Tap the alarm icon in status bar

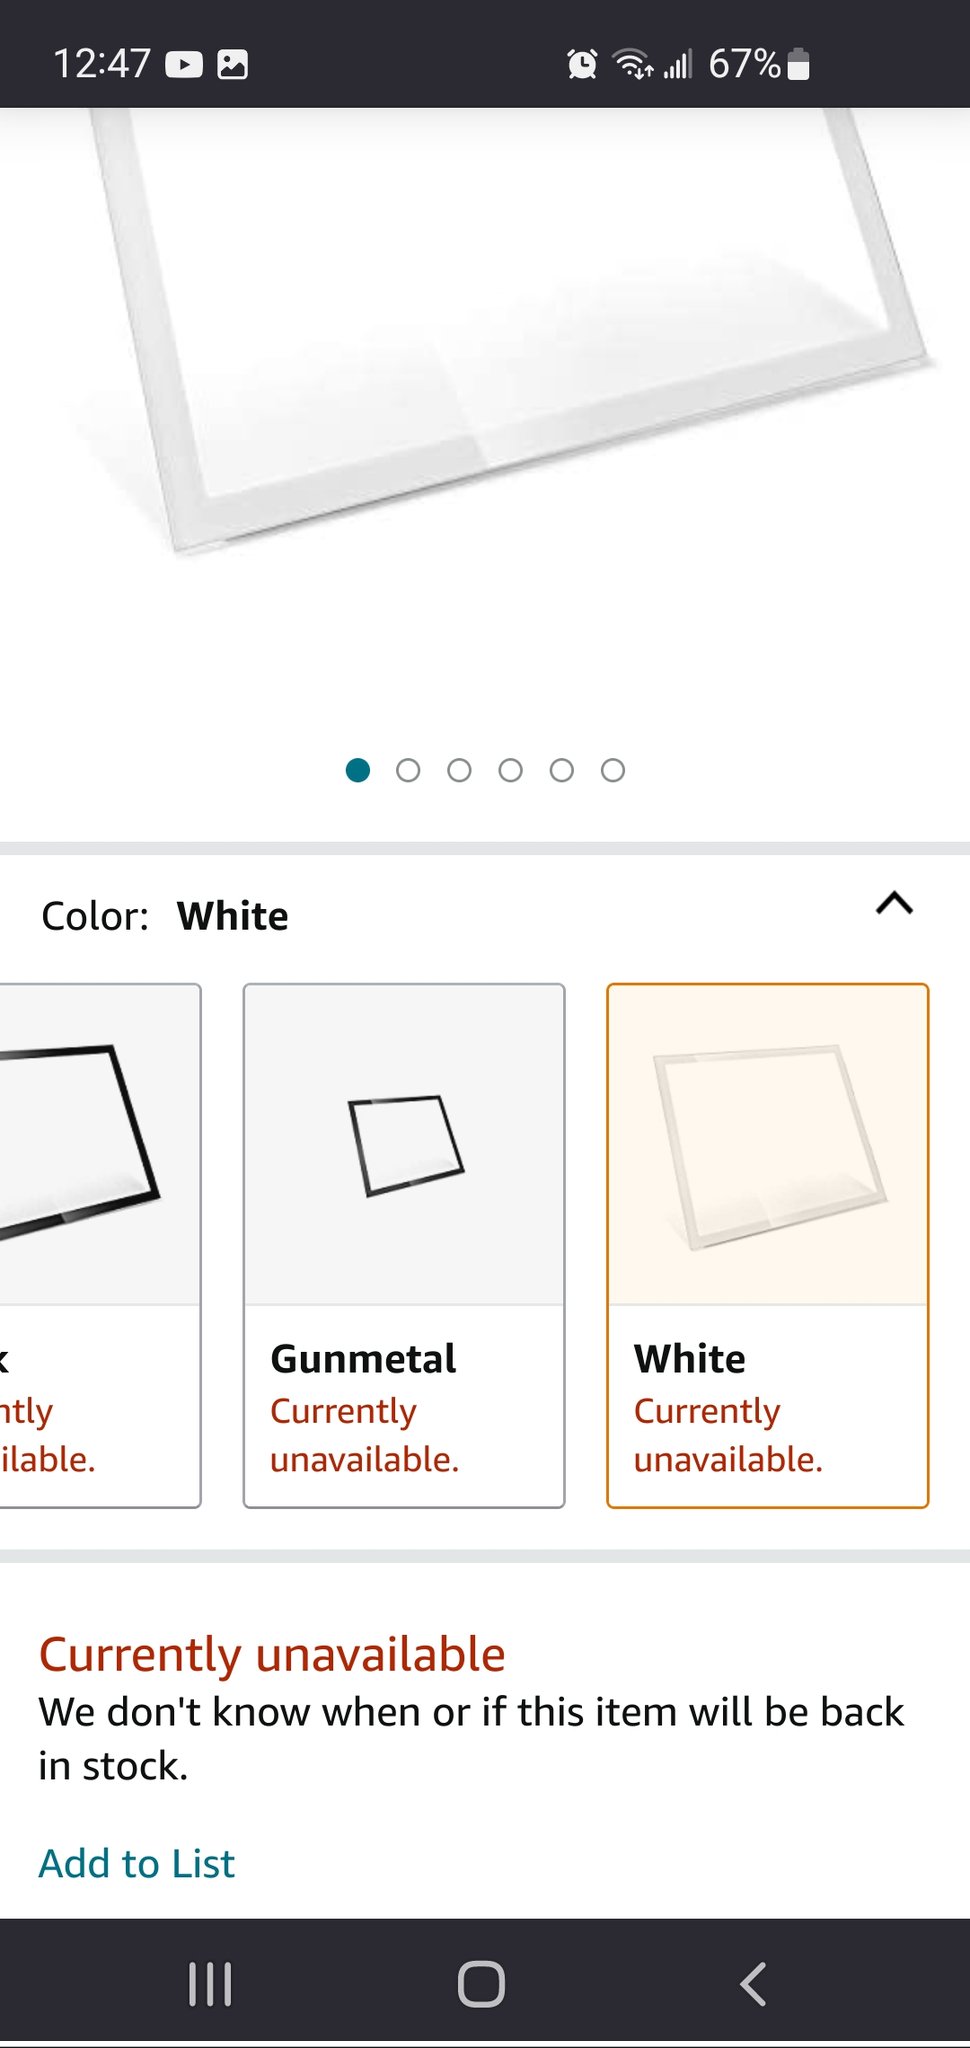tap(582, 64)
